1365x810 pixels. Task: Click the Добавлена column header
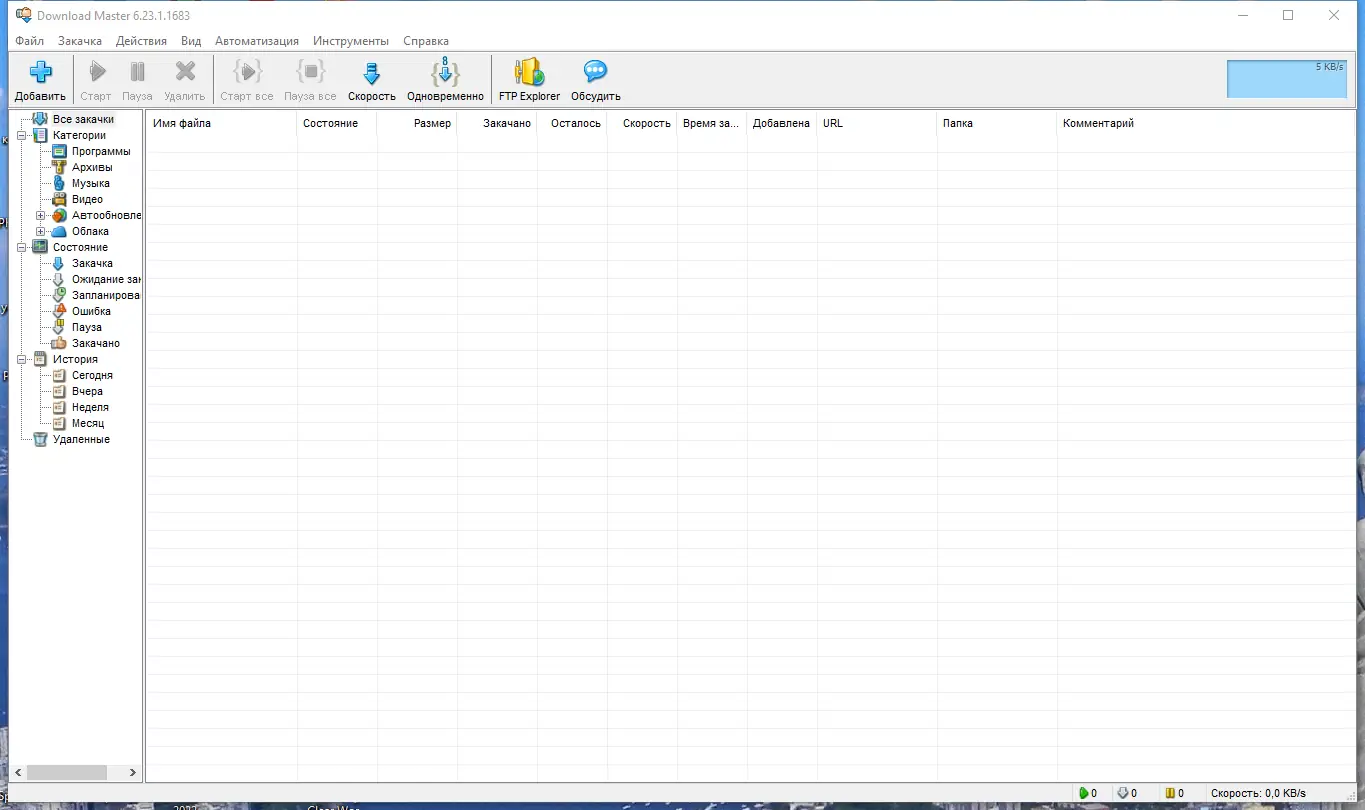click(x=782, y=123)
